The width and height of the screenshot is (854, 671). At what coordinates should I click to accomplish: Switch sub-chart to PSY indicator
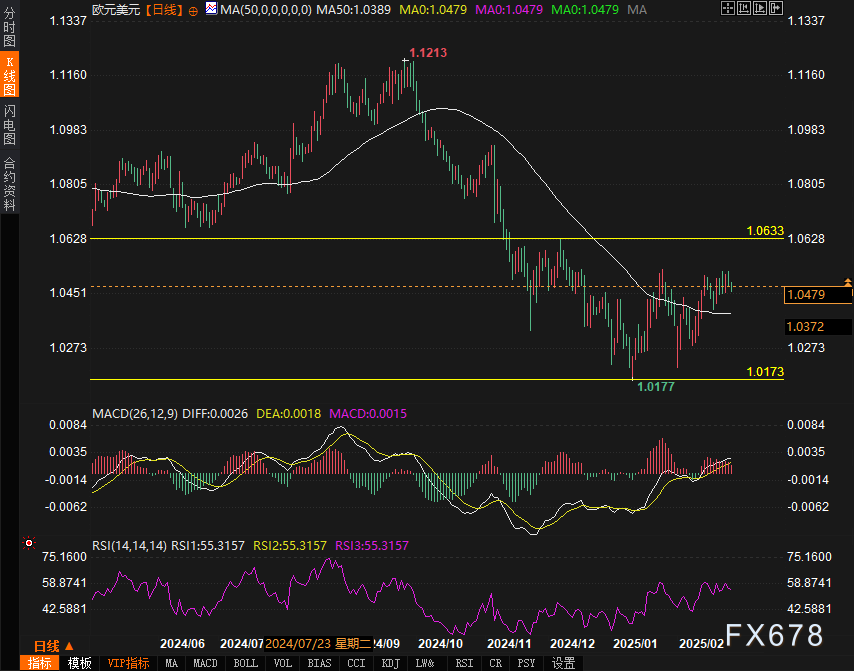coord(526,663)
